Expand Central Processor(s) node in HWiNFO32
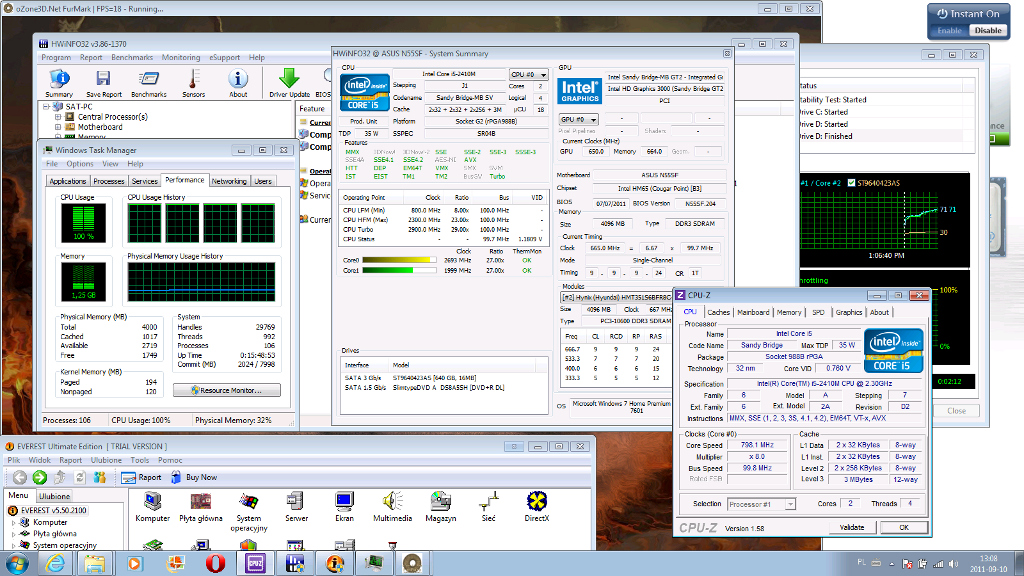The width and height of the screenshot is (1024, 576). coord(58,117)
